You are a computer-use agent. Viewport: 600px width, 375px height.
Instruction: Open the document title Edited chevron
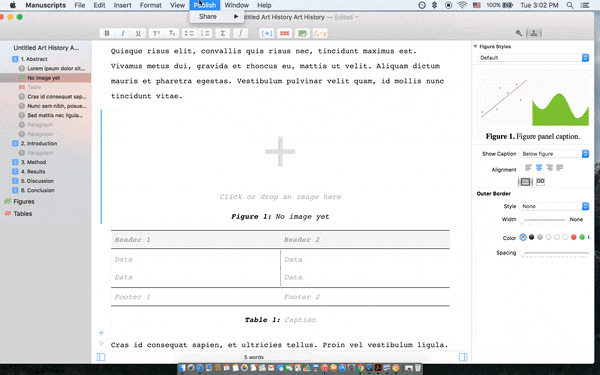(357, 17)
